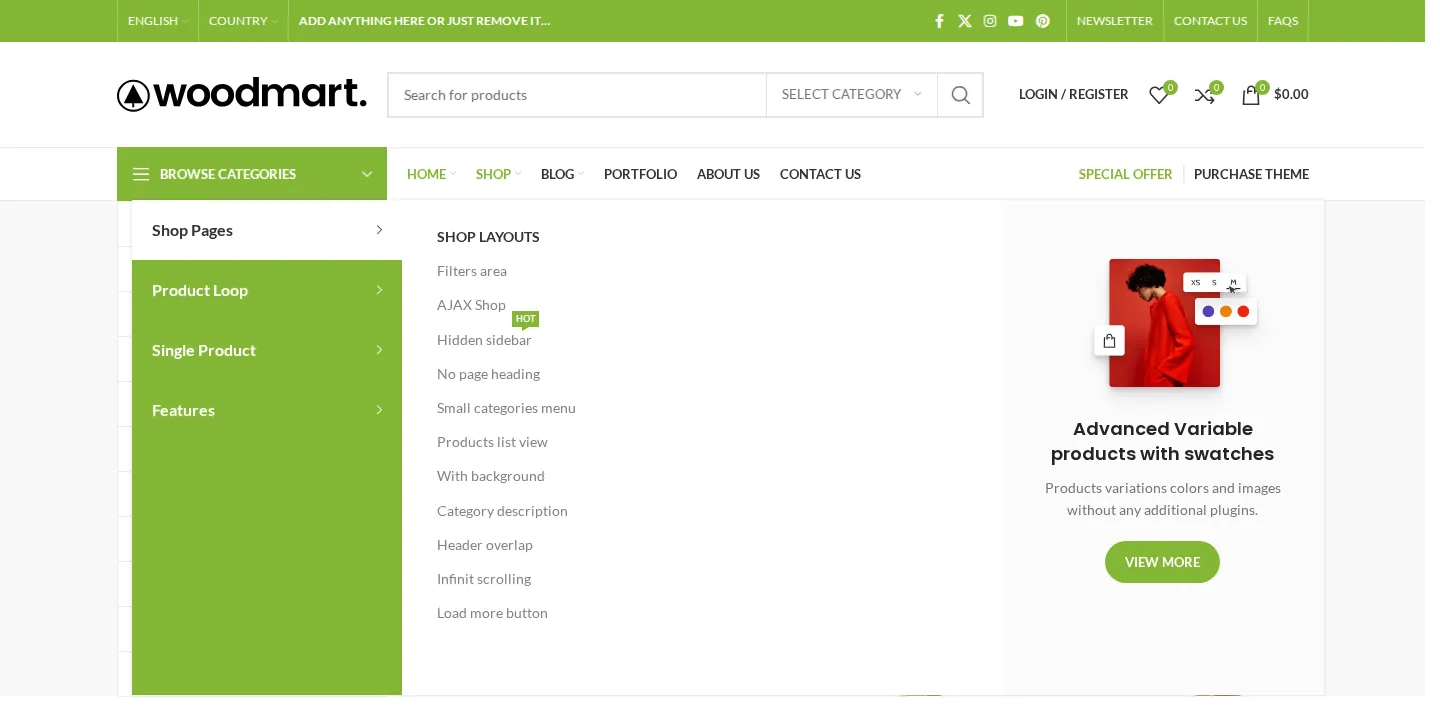Open Filters area layout
1440x720 pixels.
point(472,271)
